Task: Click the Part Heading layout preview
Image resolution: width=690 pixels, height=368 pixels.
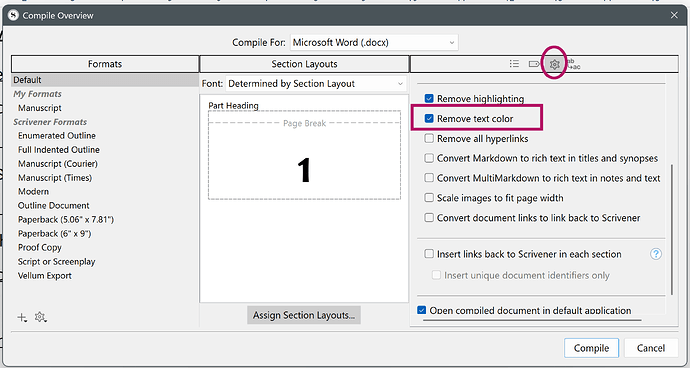Action: pyautogui.click(x=304, y=155)
